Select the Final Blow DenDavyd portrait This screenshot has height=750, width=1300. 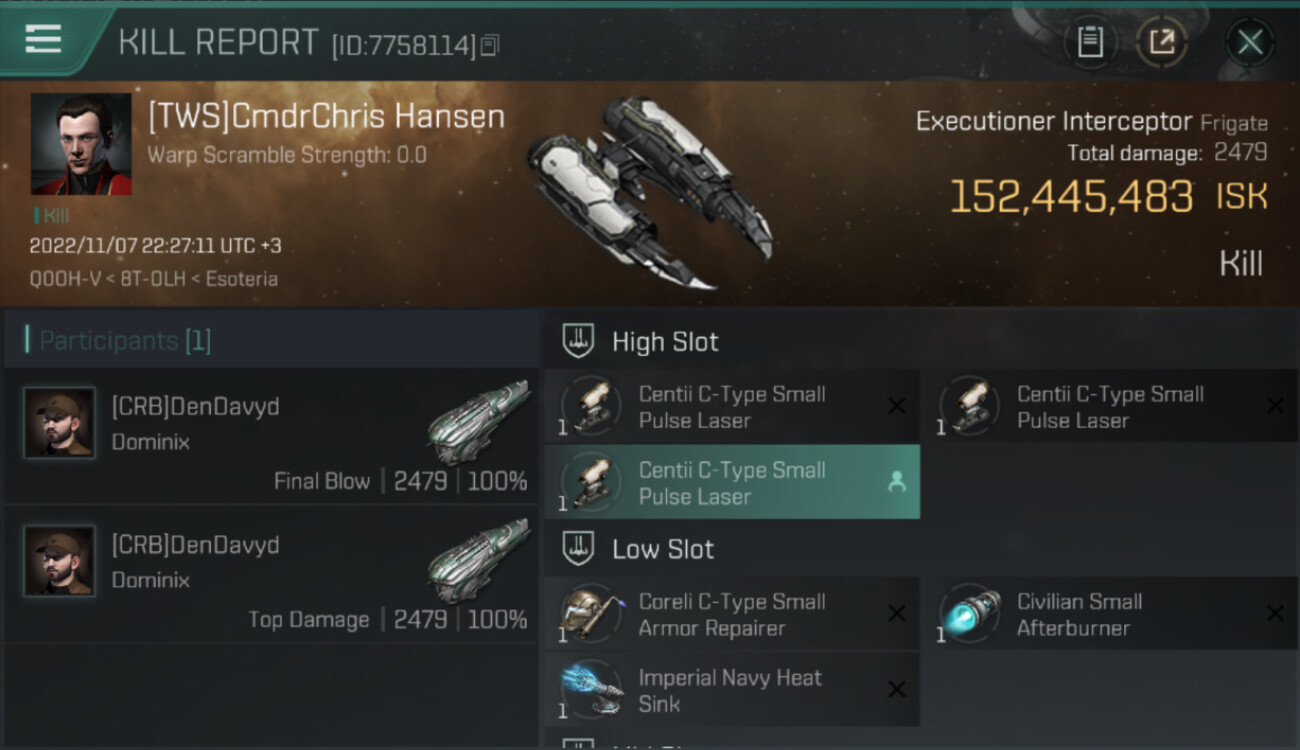(x=60, y=423)
